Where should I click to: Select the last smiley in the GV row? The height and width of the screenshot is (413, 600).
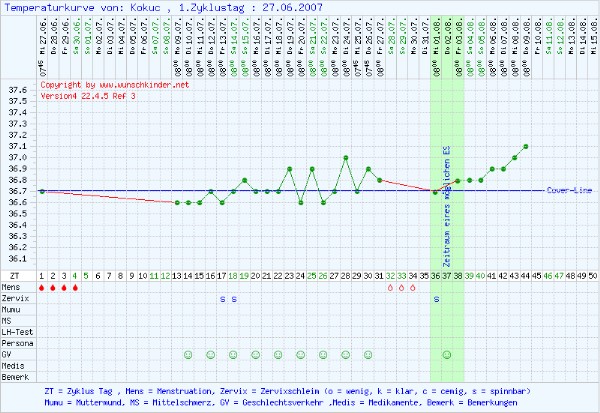pyautogui.click(x=447, y=355)
